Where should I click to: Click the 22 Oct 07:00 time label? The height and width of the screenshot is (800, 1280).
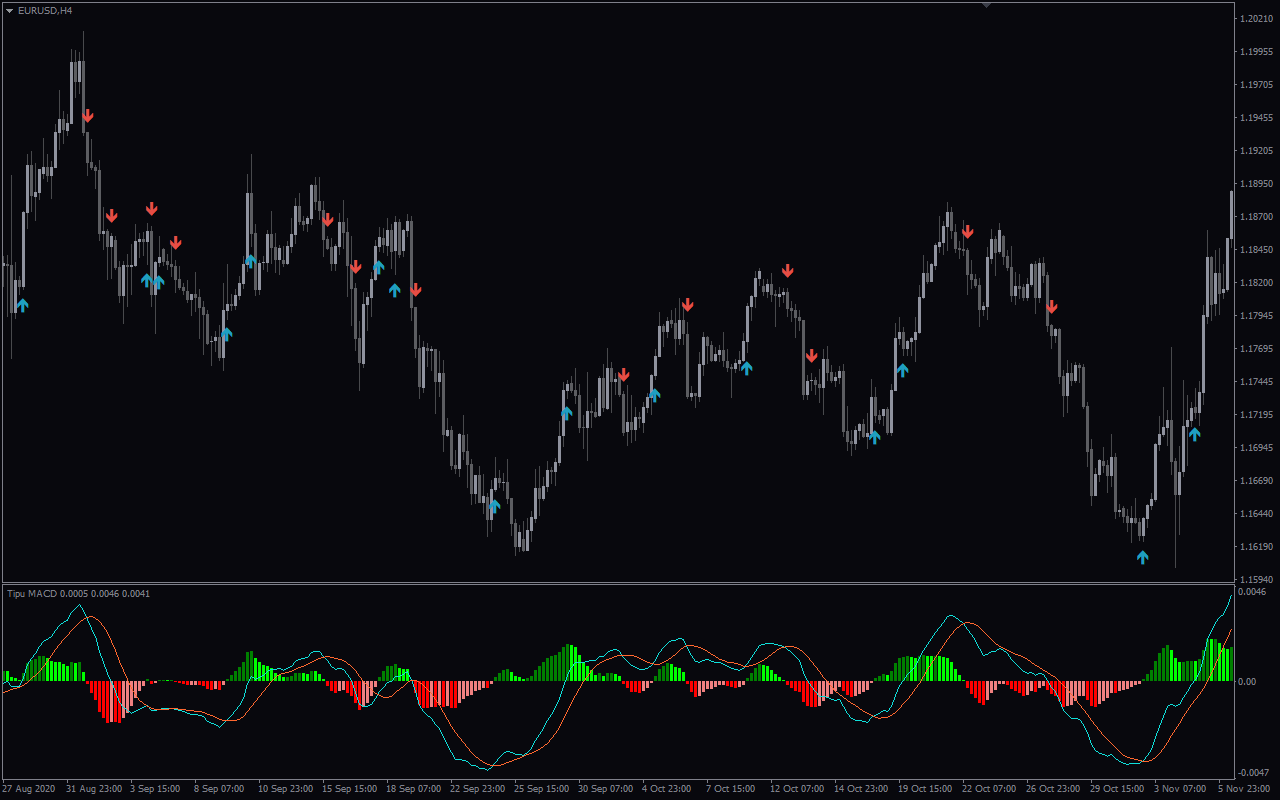click(990, 789)
